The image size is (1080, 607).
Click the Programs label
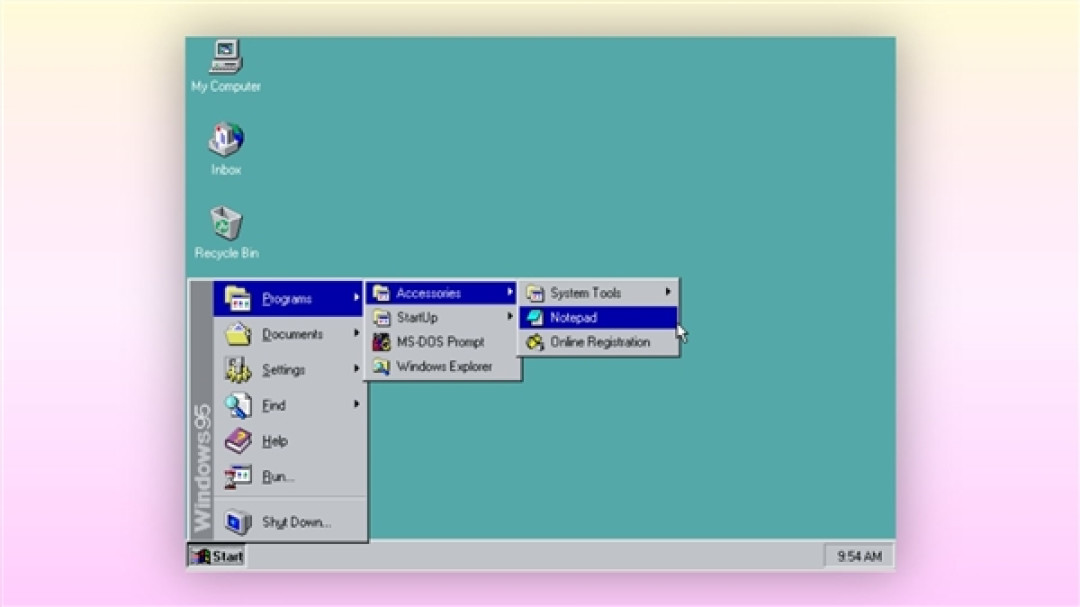click(287, 299)
